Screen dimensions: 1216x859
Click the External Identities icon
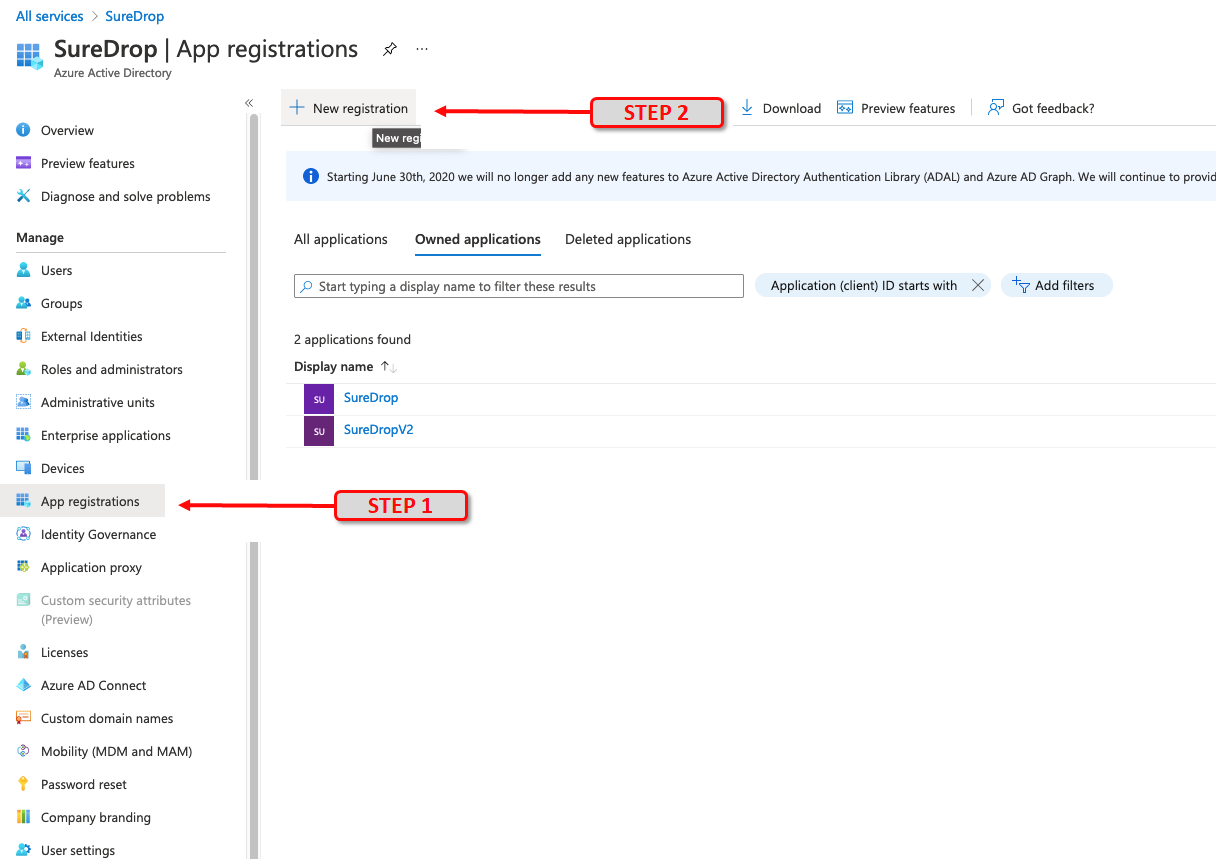pyautogui.click(x=24, y=336)
